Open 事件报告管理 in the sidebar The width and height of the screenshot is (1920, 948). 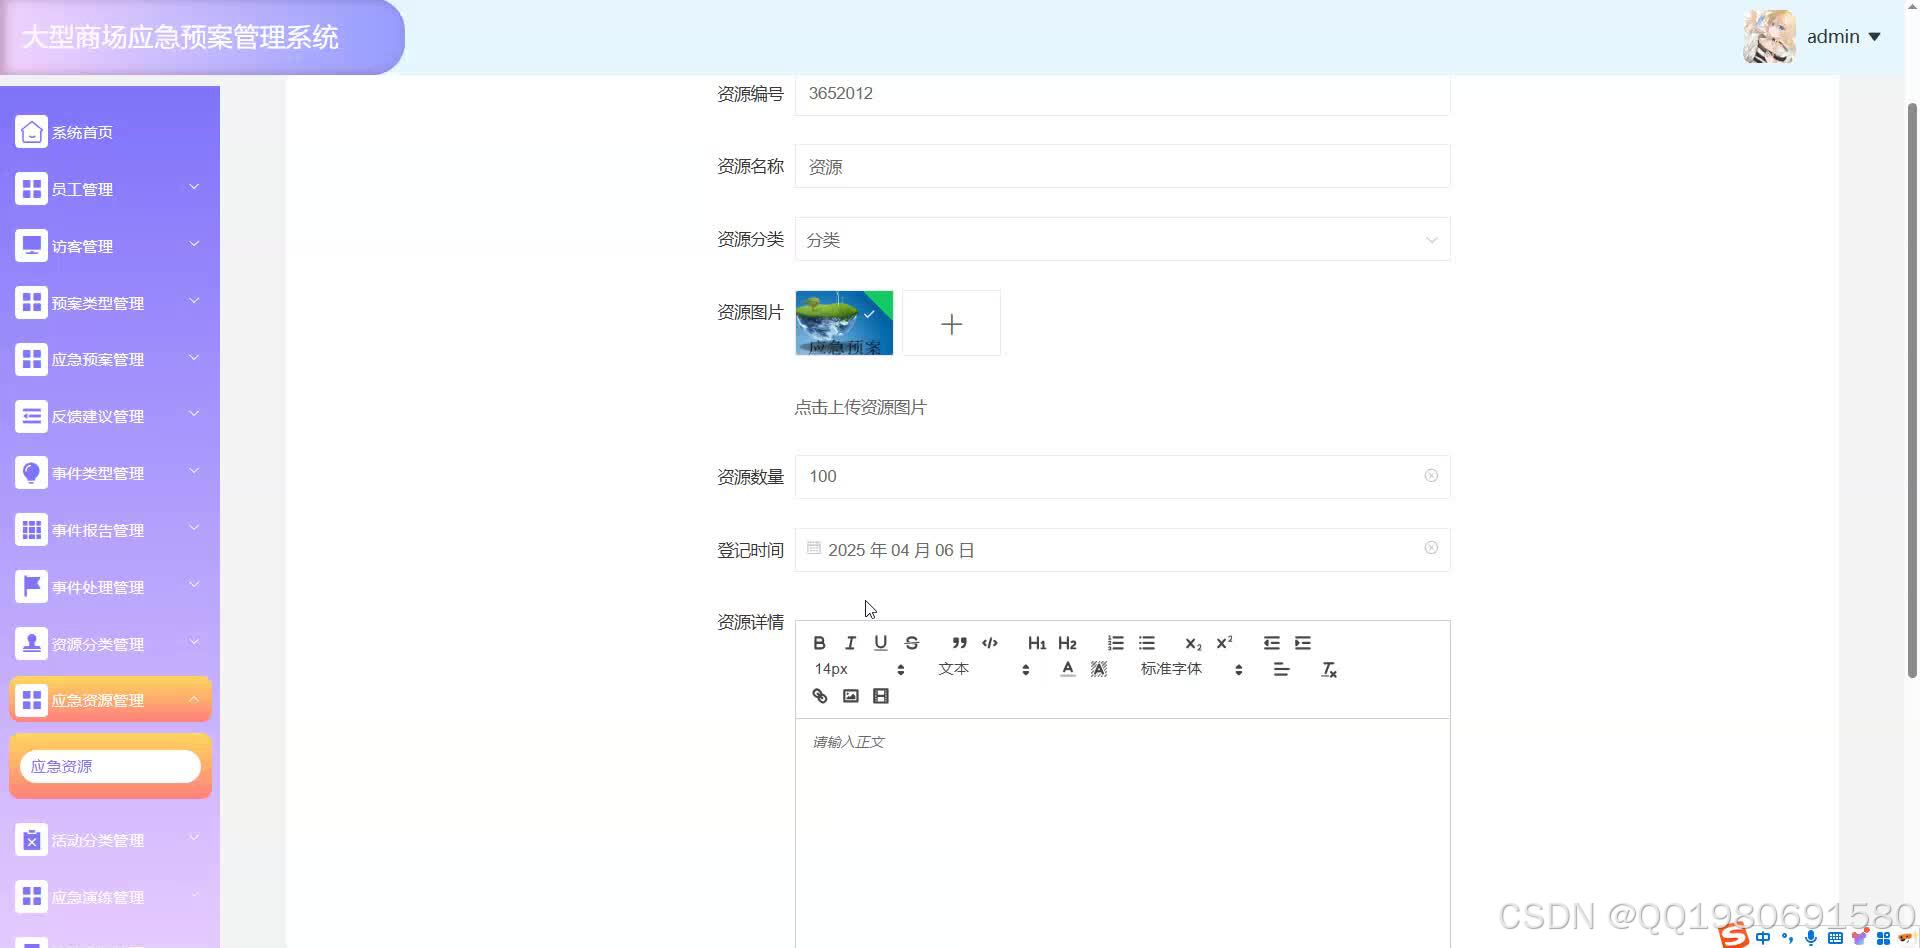(x=97, y=530)
